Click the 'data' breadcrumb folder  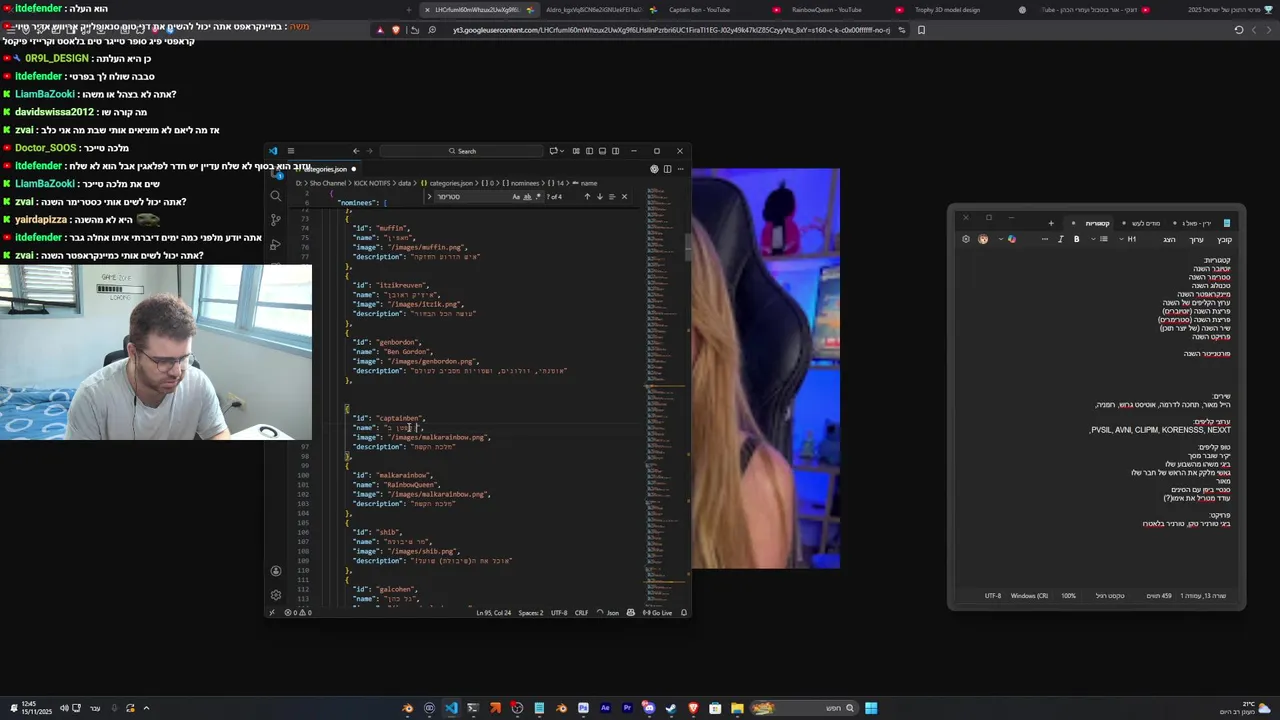tap(405, 183)
